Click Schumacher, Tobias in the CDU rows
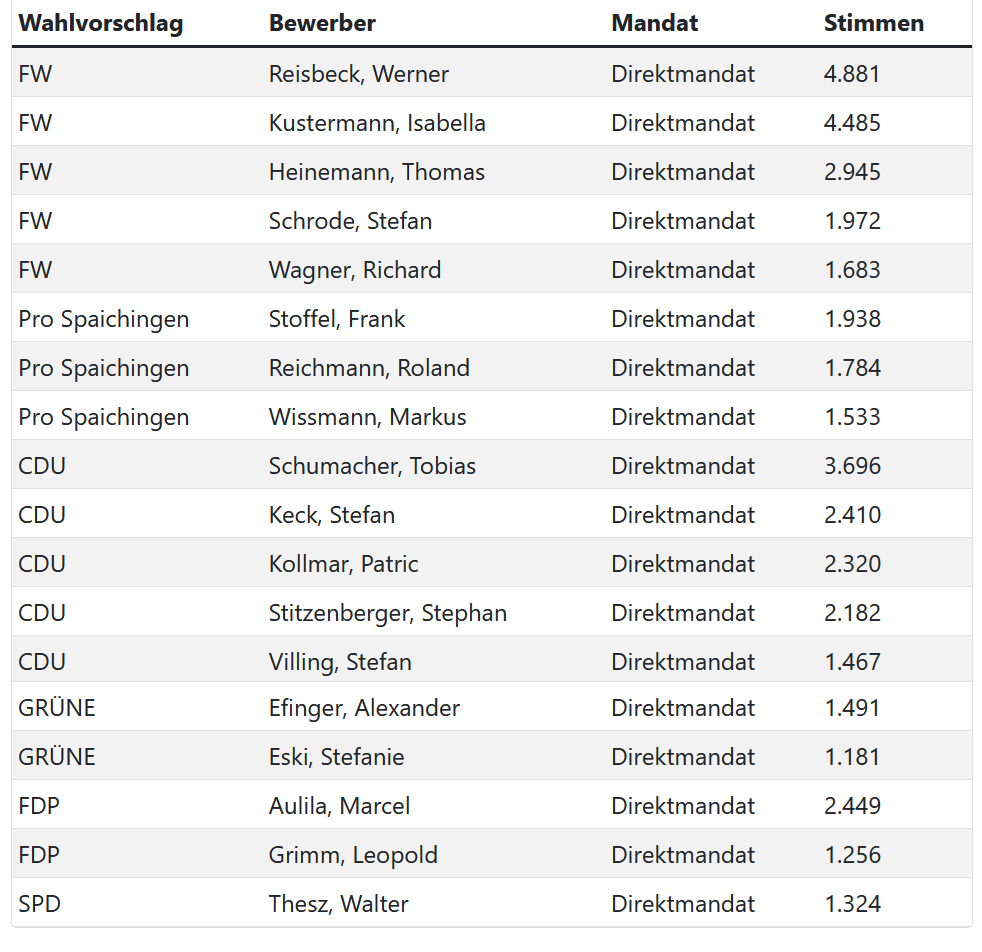This screenshot has height=952, width=982. pos(372,466)
